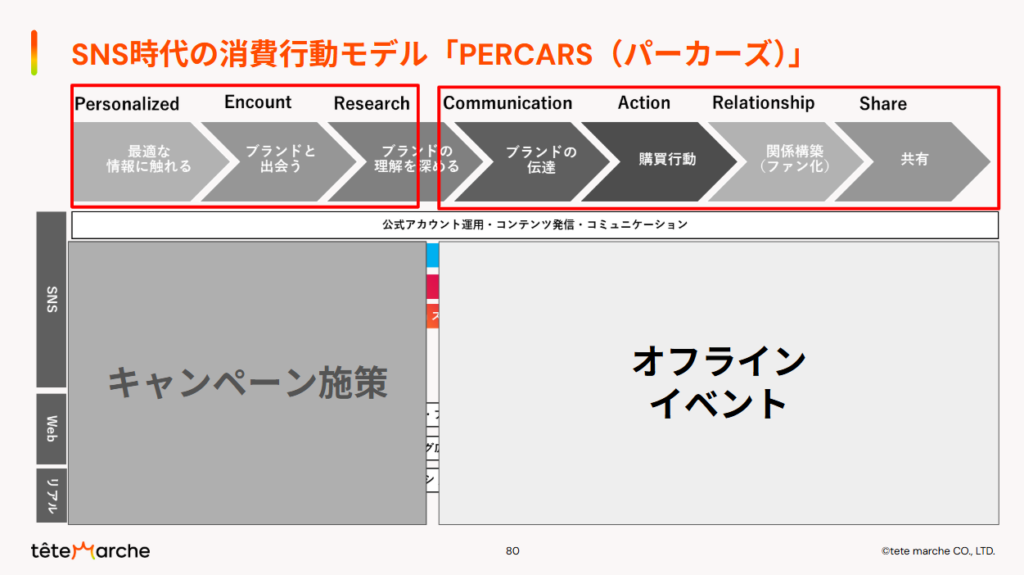Click the 公式アカウント運用 bar
Image resolution: width=1024 pixels, height=575 pixels.
pyautogui.click(x=535, y=225)
